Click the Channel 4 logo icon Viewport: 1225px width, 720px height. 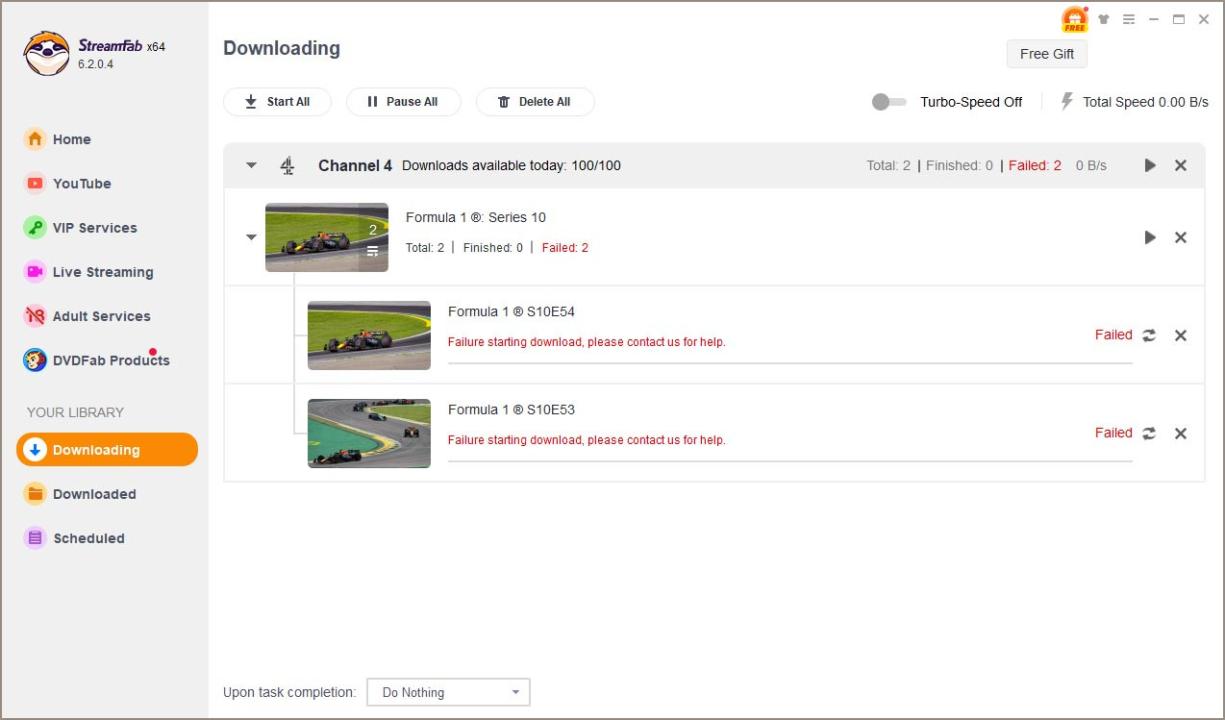288,166
